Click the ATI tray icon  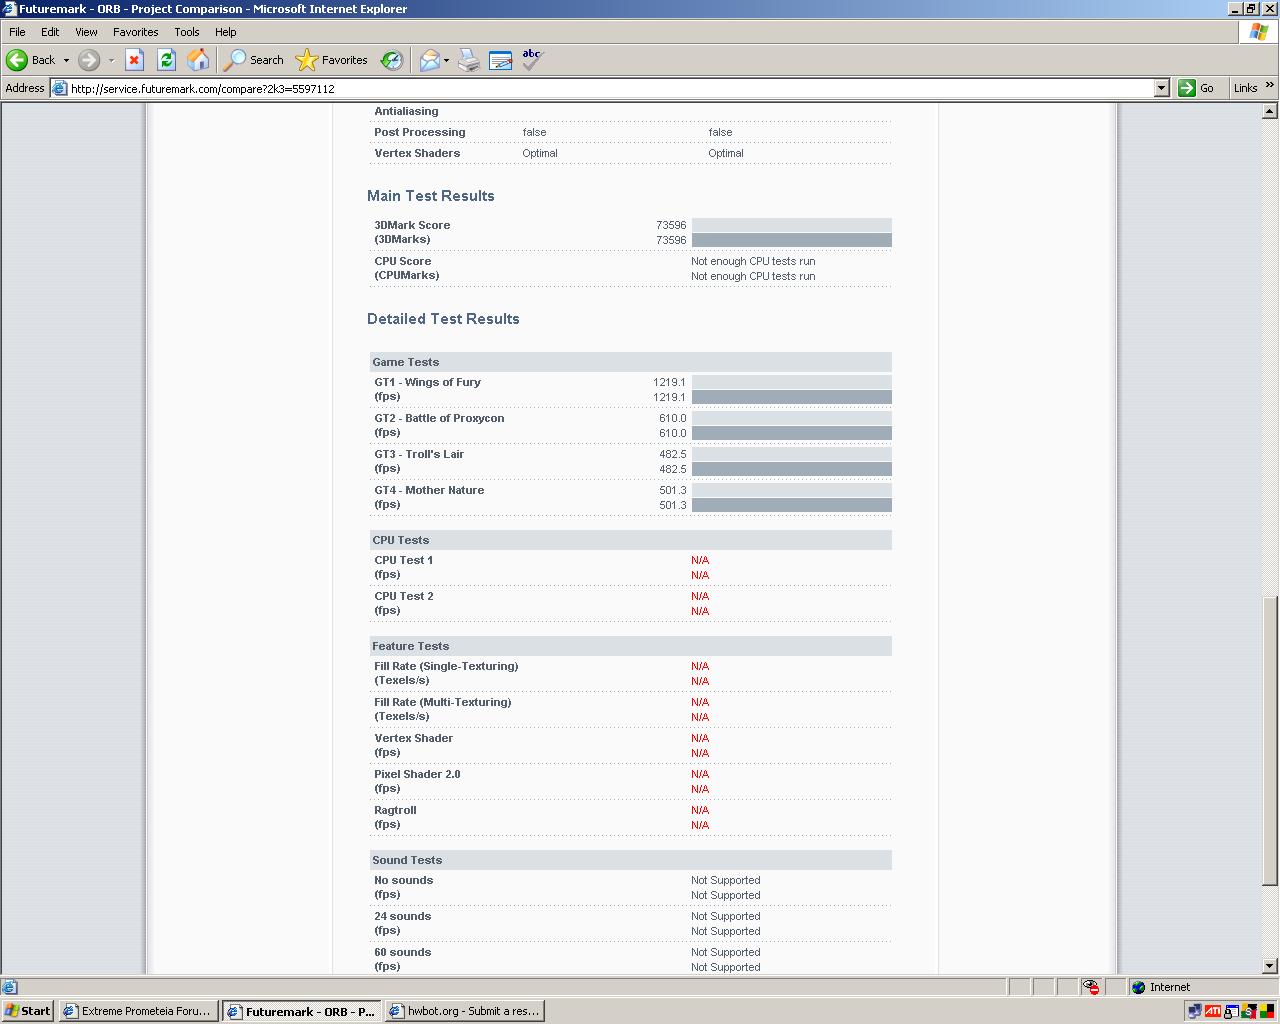click(1212, 1011)
